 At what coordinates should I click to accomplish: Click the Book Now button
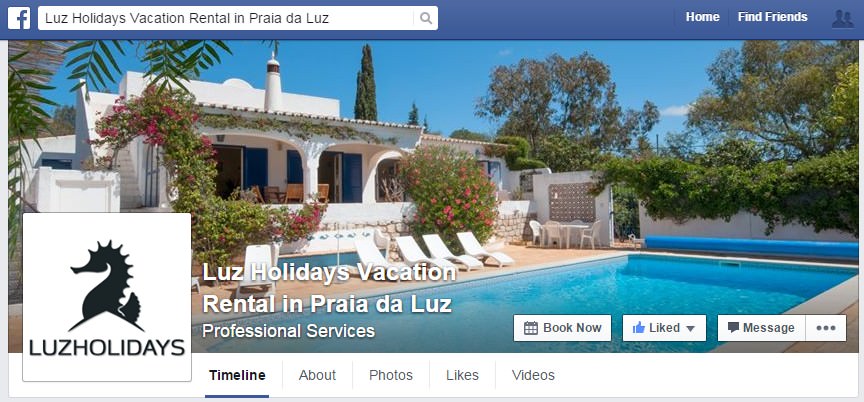562,328
